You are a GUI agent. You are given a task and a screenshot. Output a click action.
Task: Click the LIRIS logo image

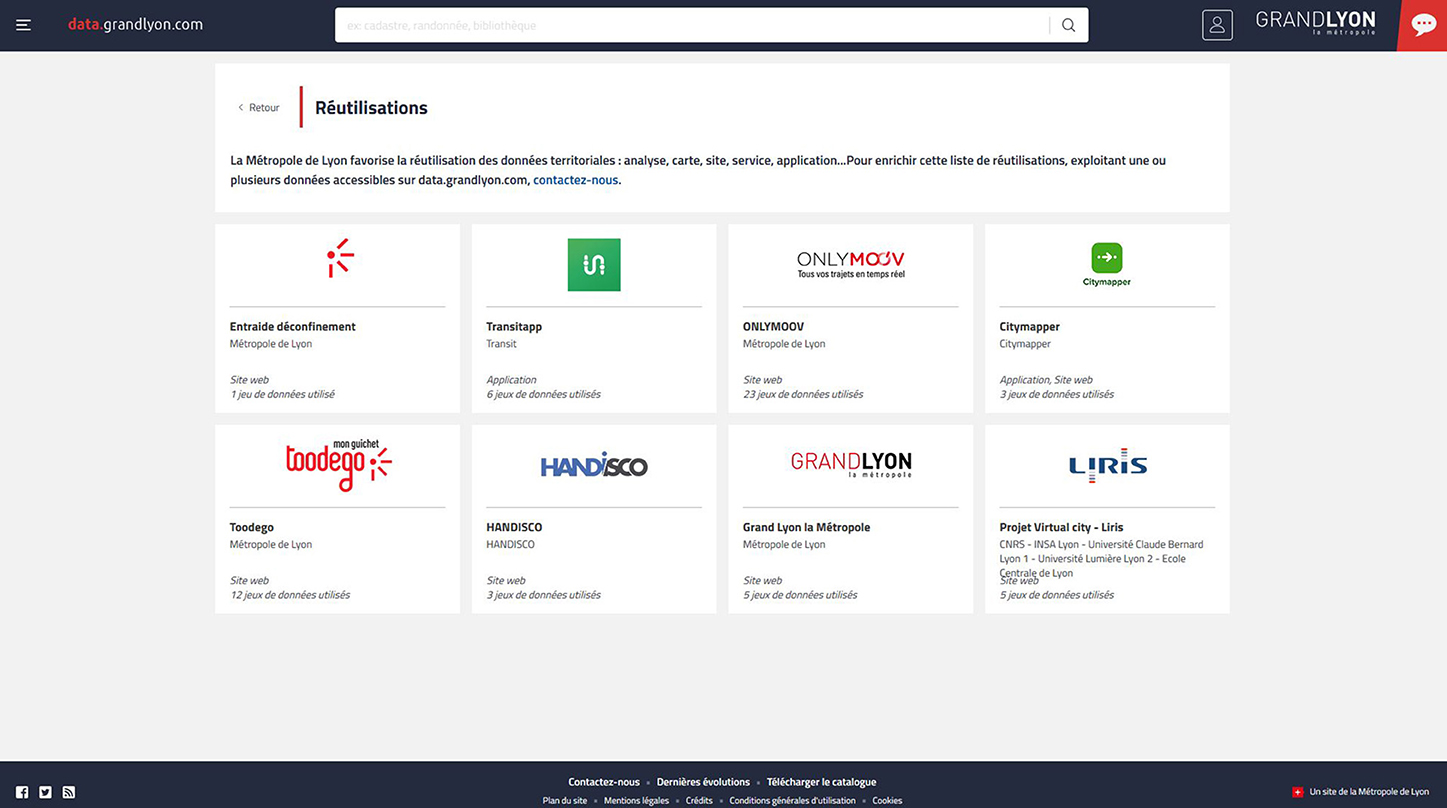(x=1108, y=465)
